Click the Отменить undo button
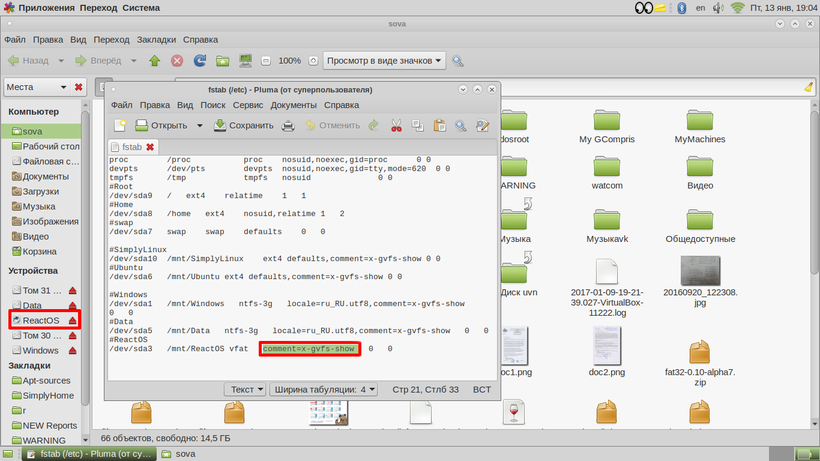820x461 pixels. pyautogui.click(x=333, y=125)
